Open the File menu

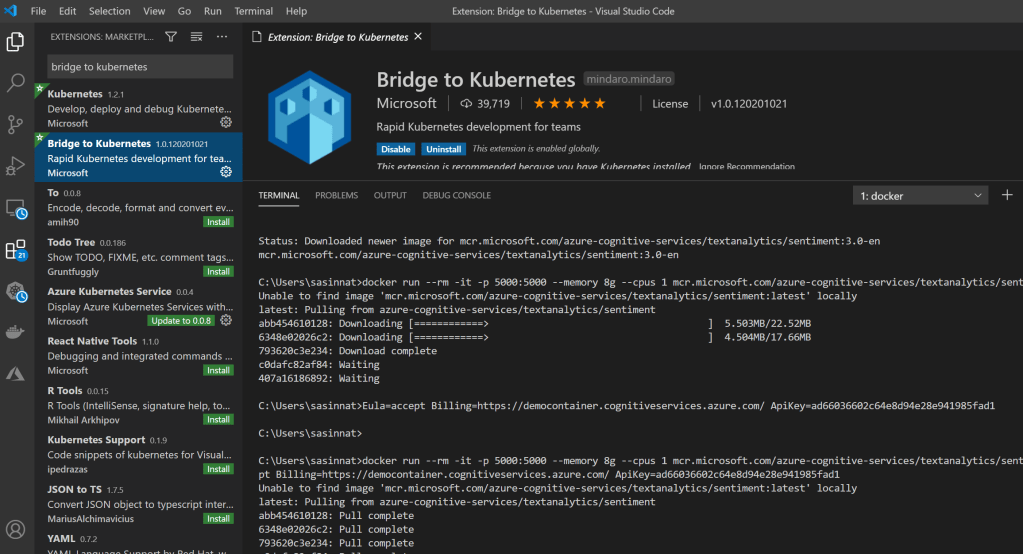tap(38, 11)
